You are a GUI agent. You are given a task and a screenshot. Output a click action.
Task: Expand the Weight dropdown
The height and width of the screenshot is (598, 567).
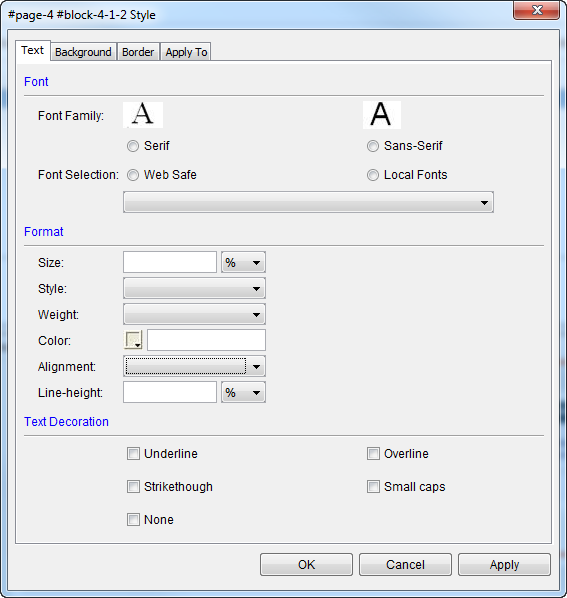pos(194,314)
